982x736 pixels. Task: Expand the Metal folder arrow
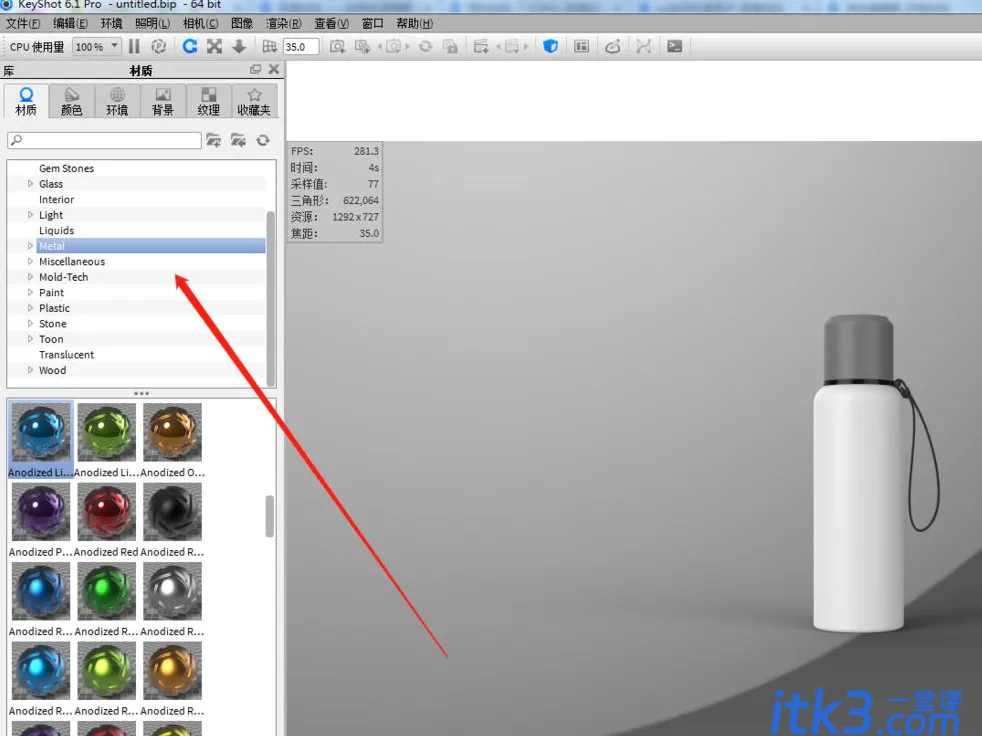point(30,246)
